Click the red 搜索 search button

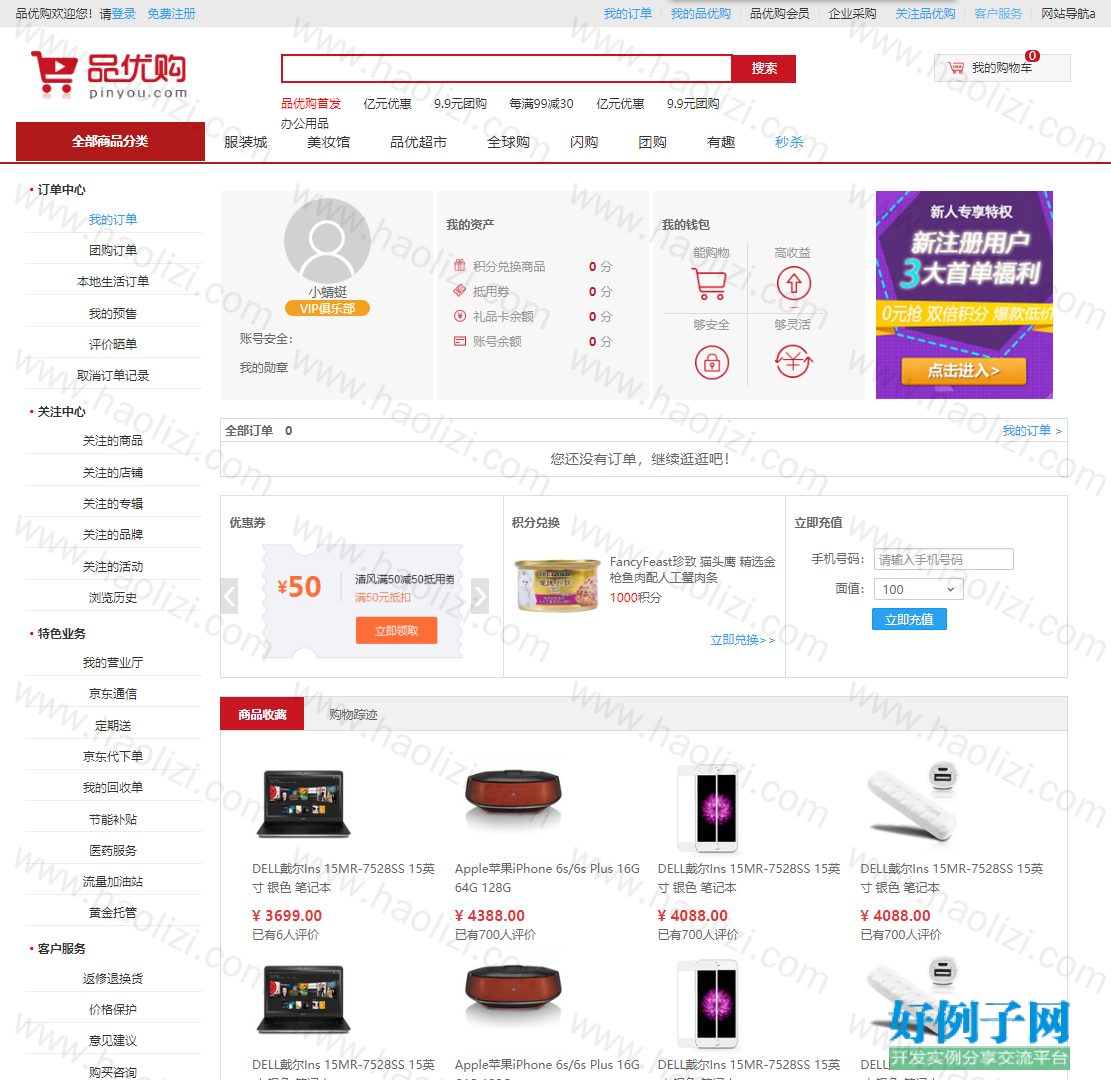coord(764,69)
